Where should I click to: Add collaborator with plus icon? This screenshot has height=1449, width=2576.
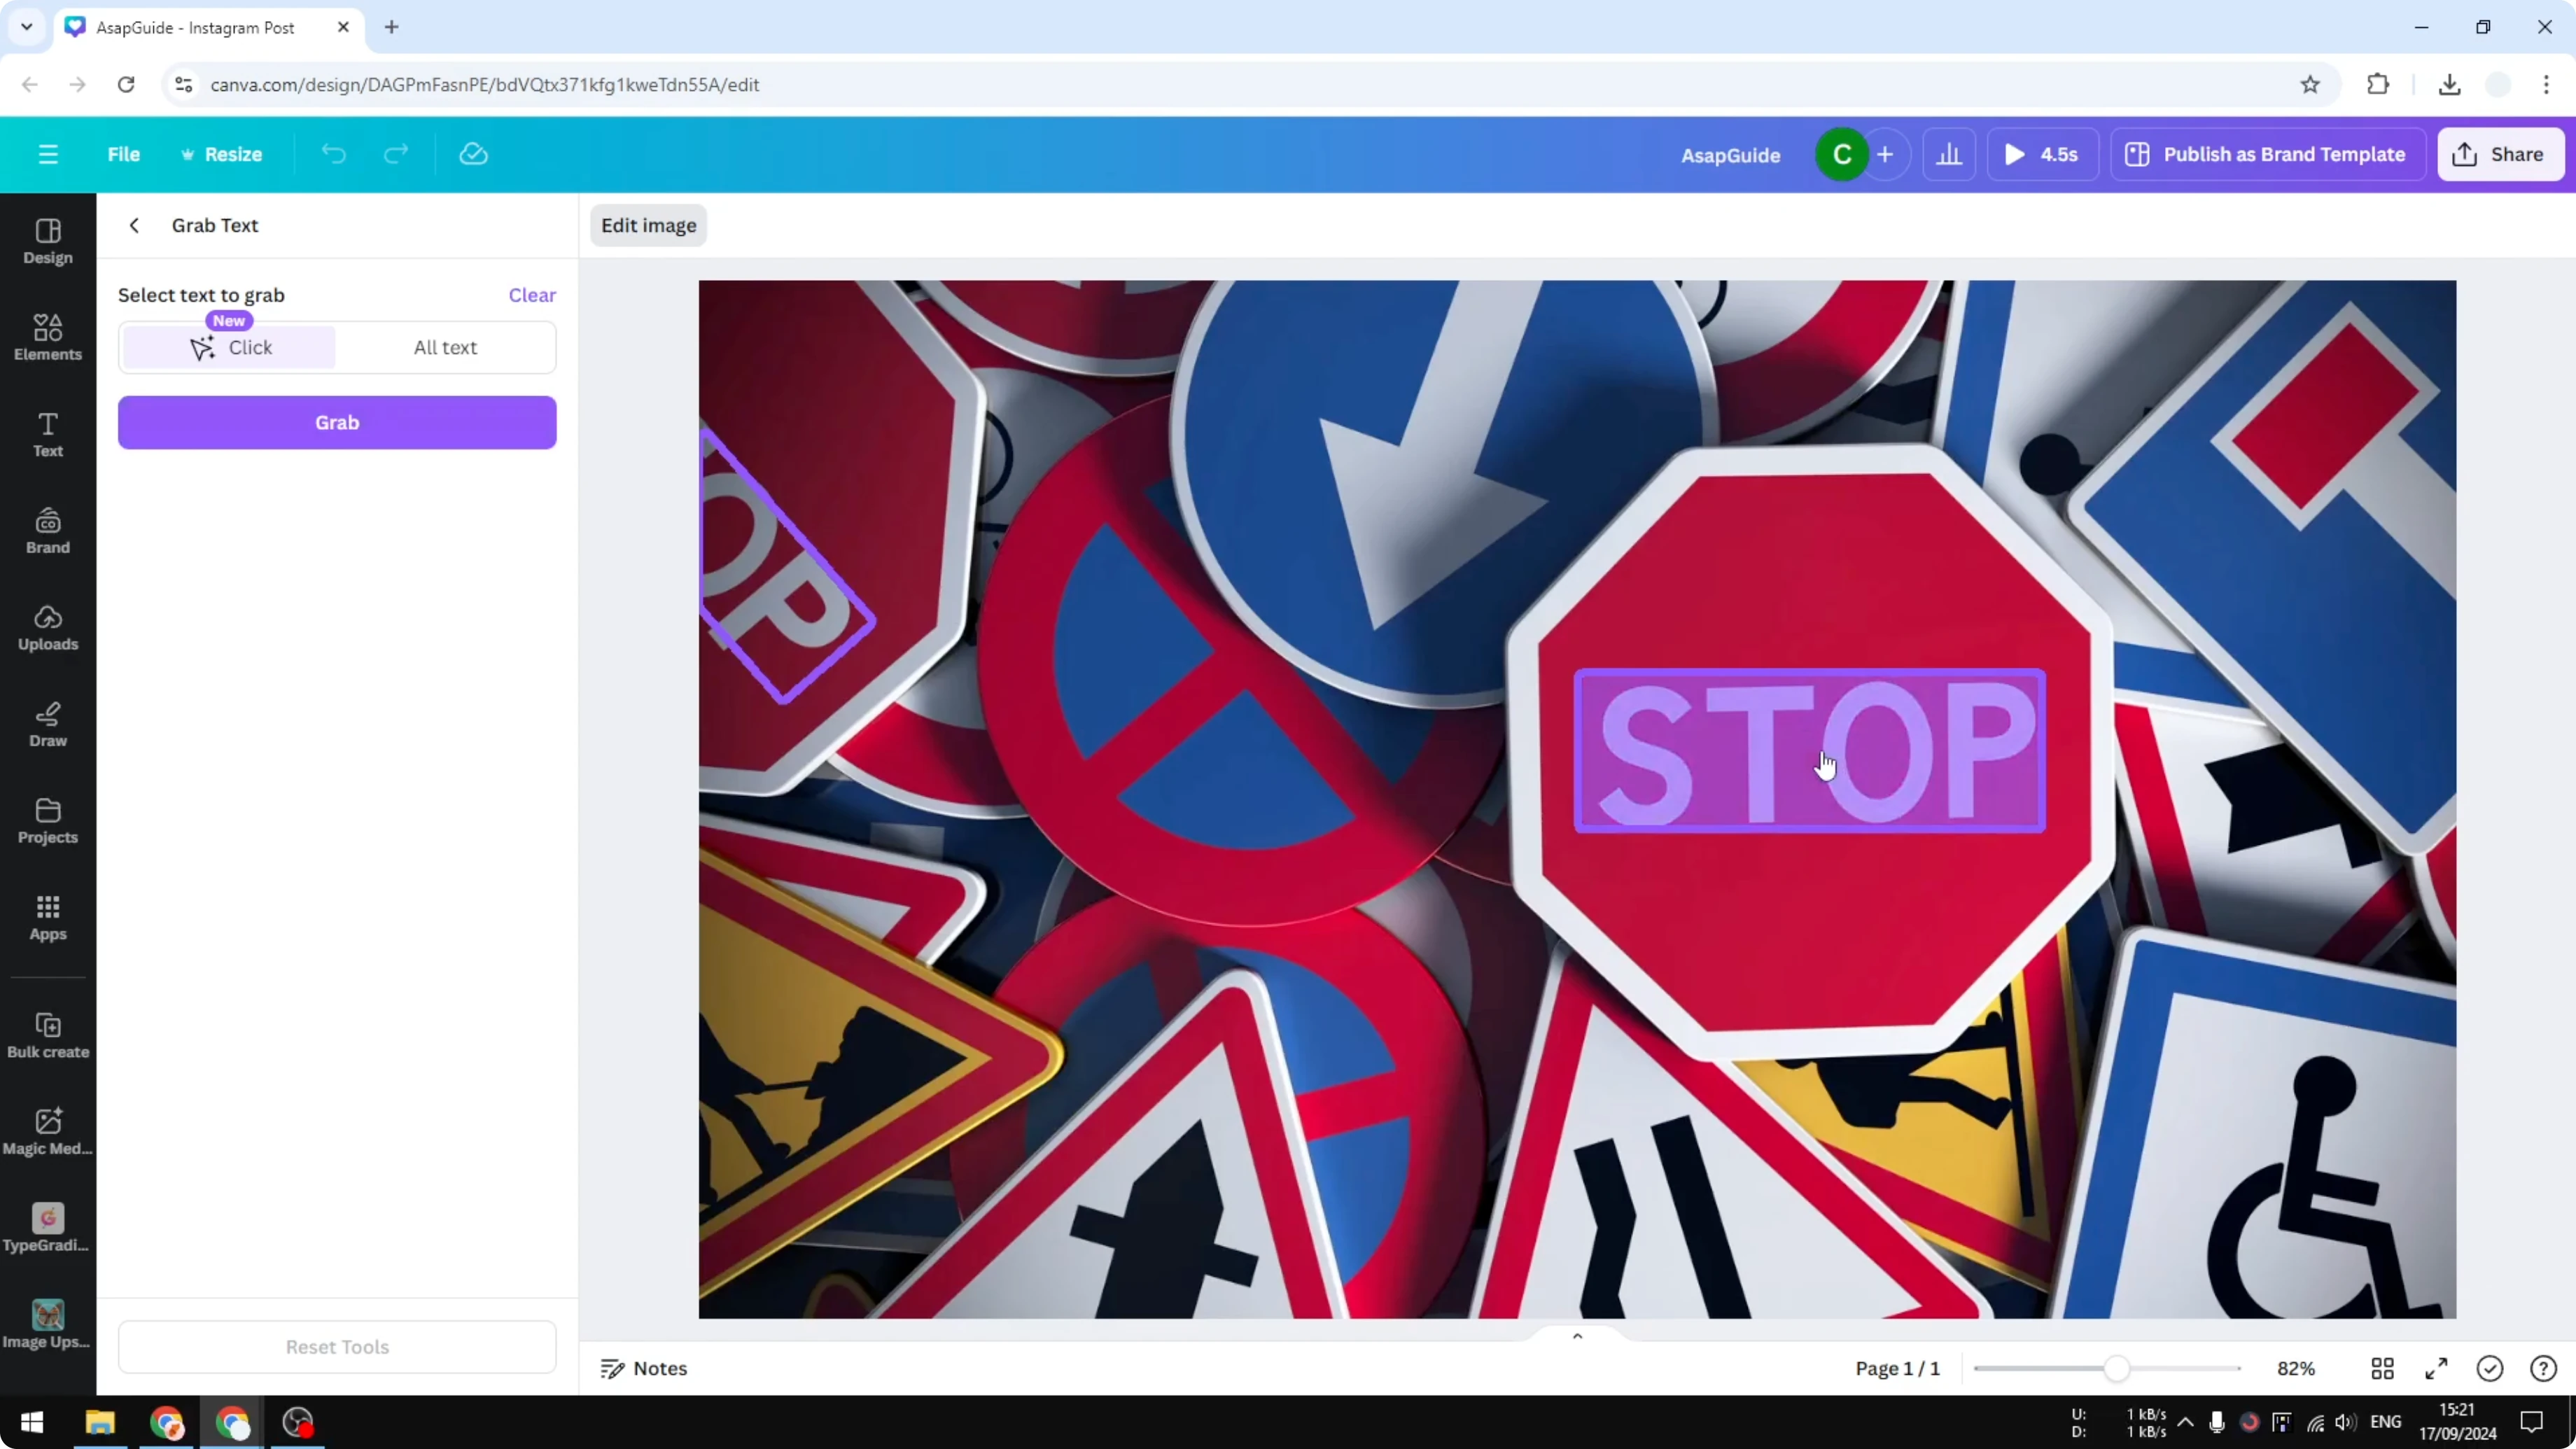pos(1885,154)
